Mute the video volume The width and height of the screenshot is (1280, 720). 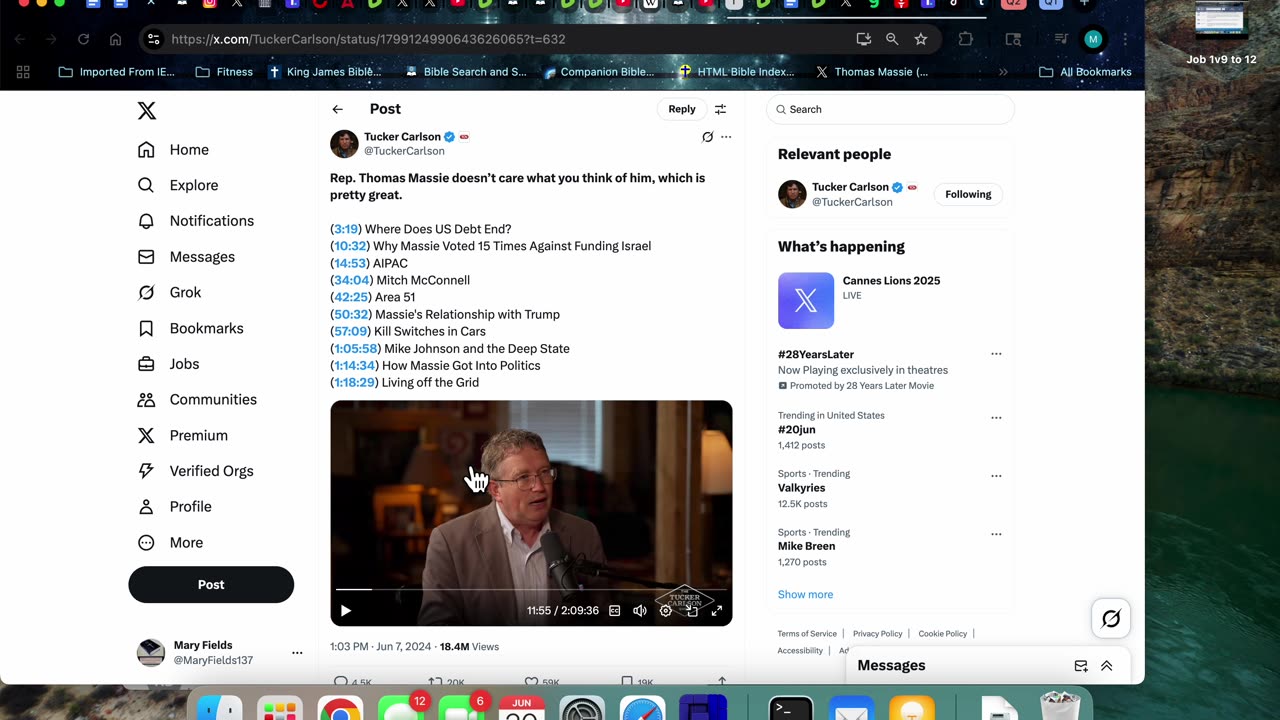[640, 611]
